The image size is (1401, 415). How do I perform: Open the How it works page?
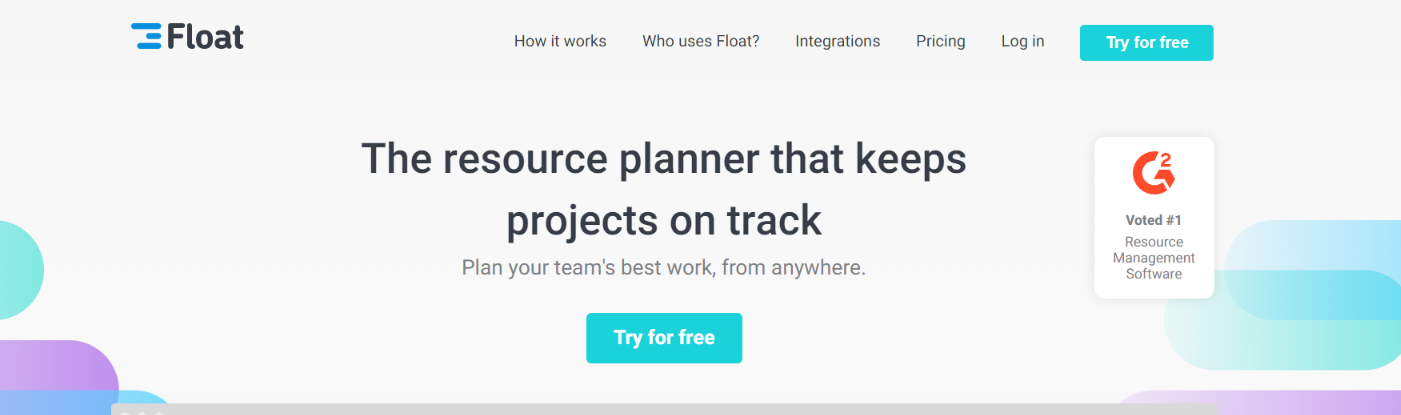pyautogui.click(x=560, y=41)
